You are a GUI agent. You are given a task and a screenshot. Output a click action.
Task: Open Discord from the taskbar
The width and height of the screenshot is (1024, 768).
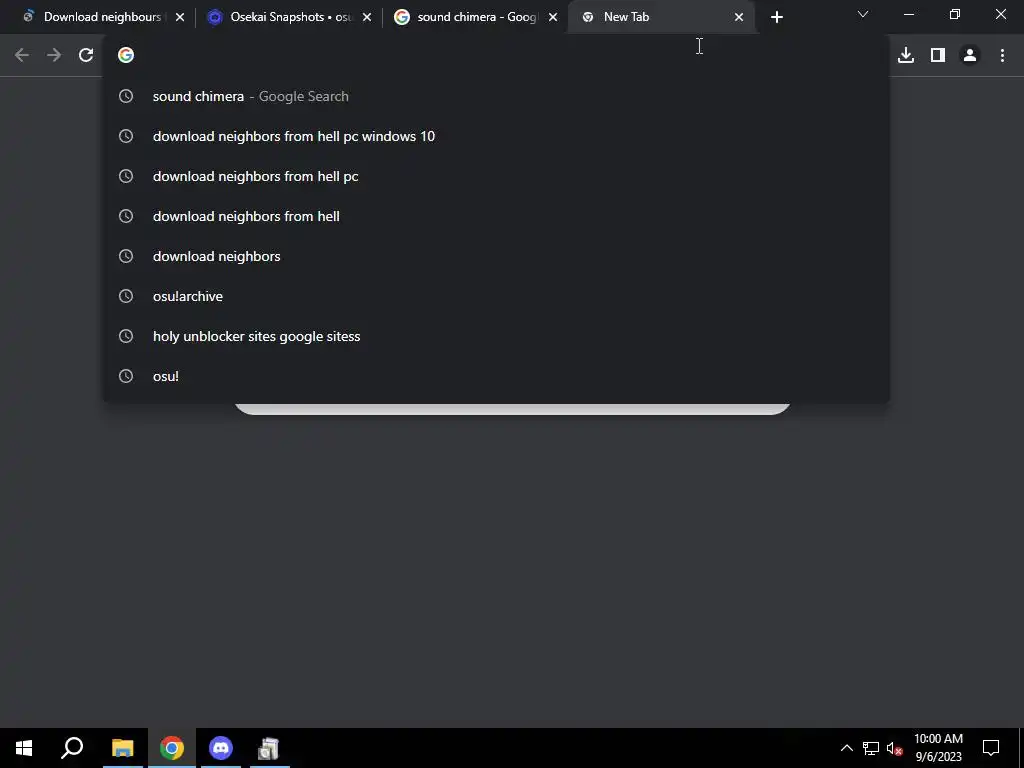[x=221, y=748]
